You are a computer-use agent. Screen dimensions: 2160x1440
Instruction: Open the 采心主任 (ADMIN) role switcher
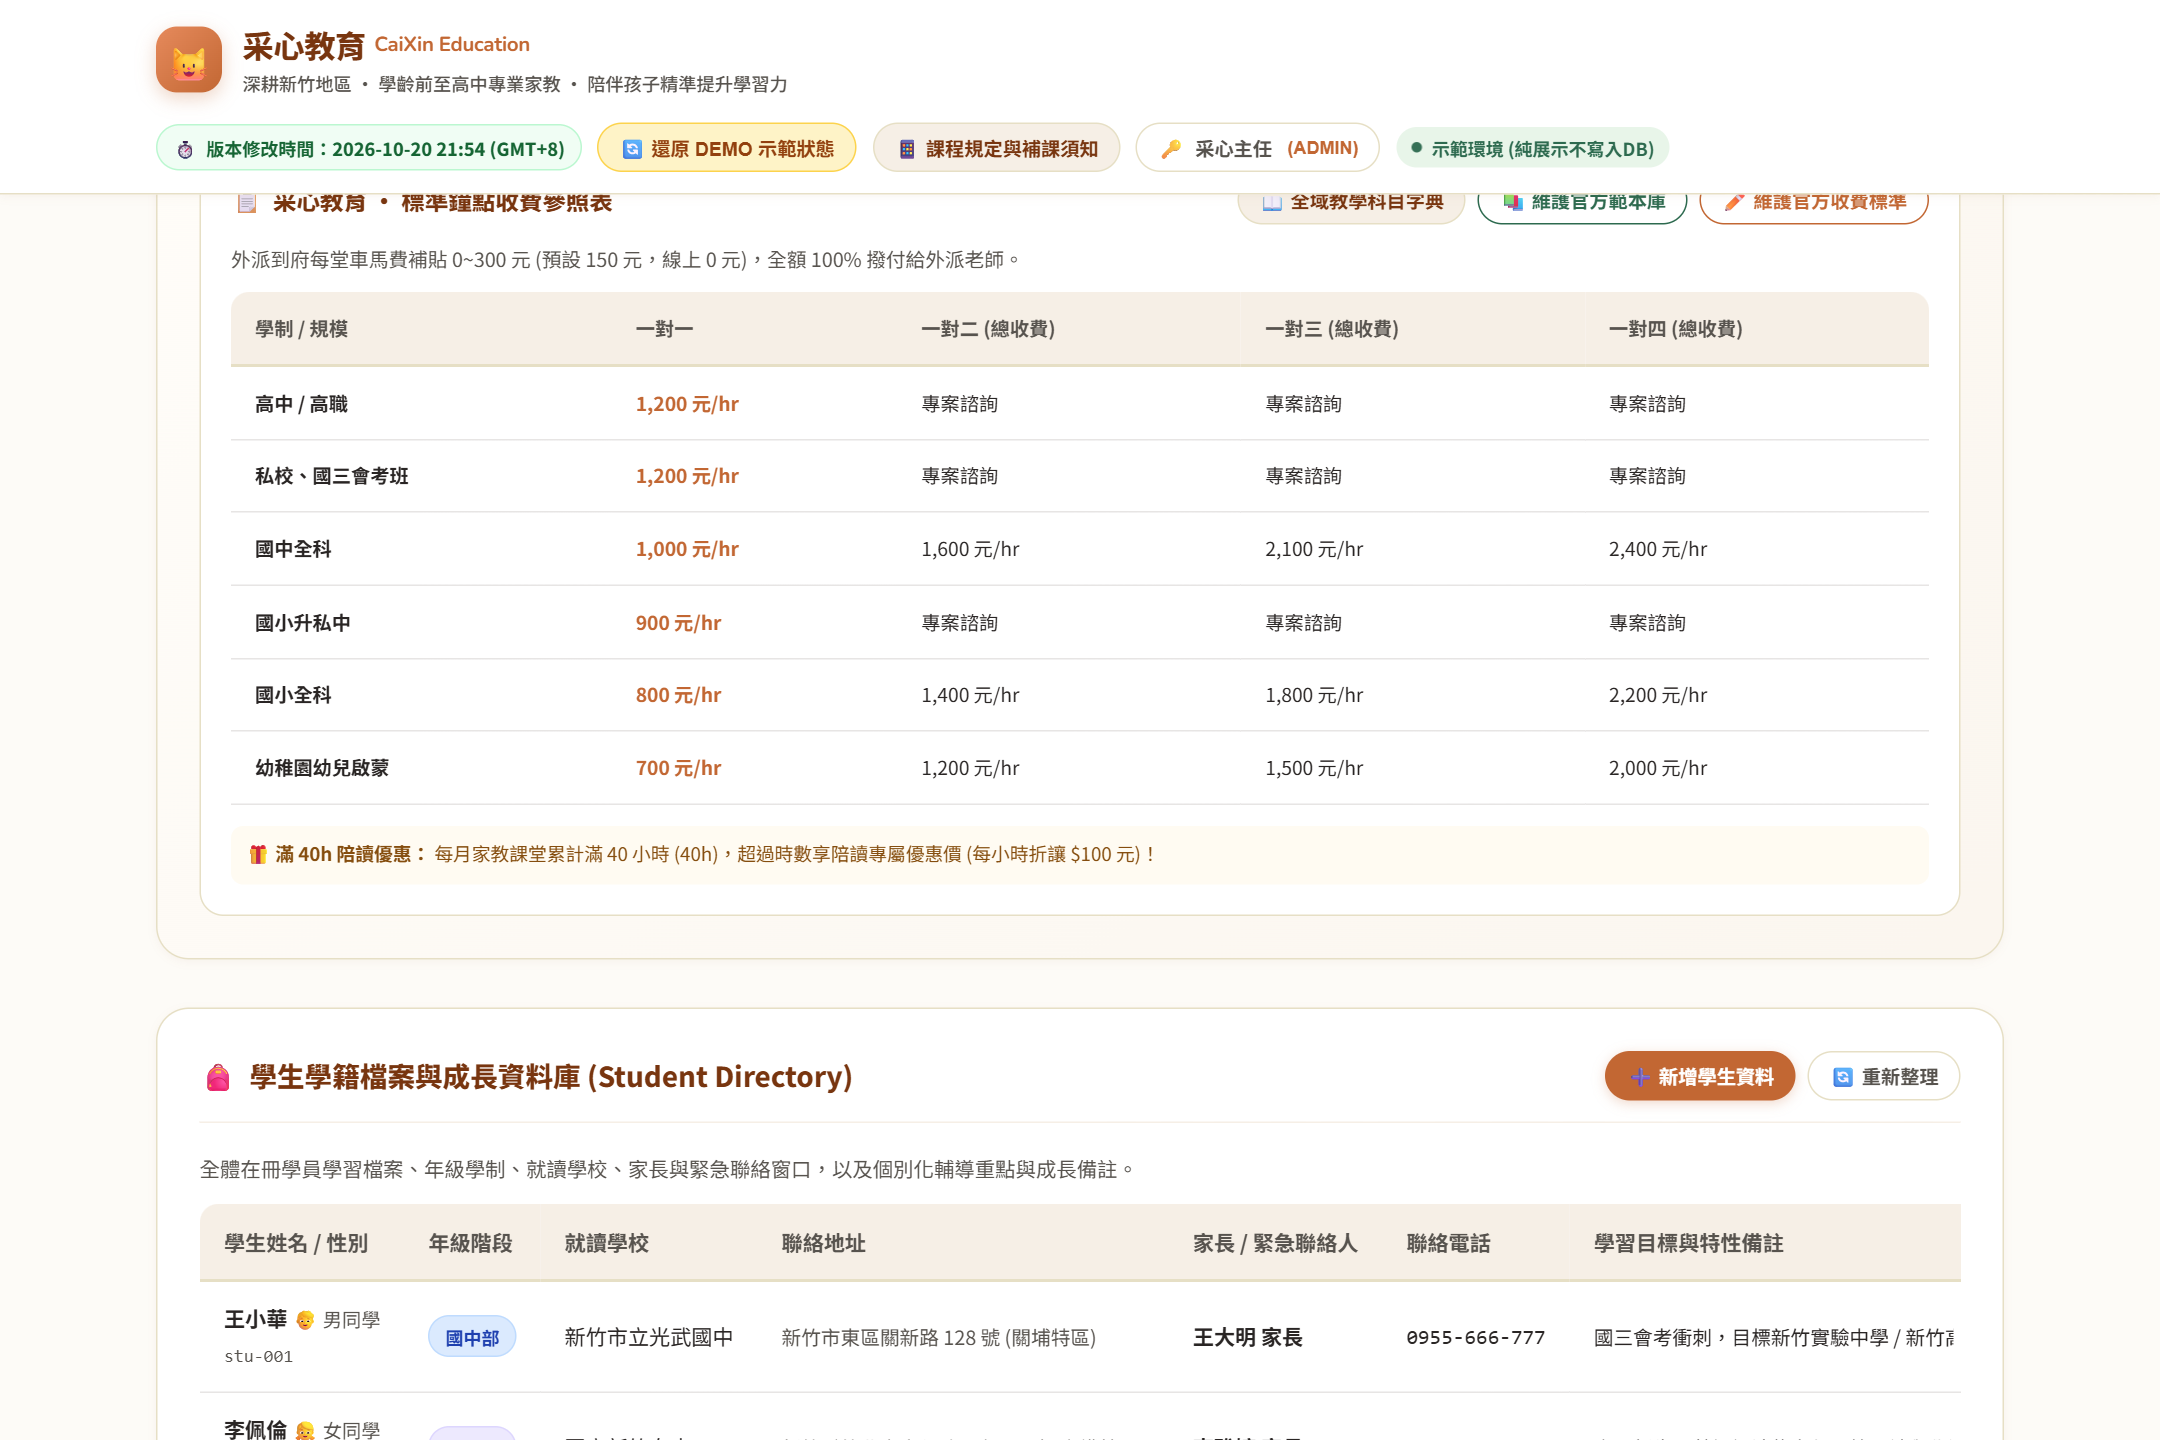pyautogui.click(x=1257, y=148)
